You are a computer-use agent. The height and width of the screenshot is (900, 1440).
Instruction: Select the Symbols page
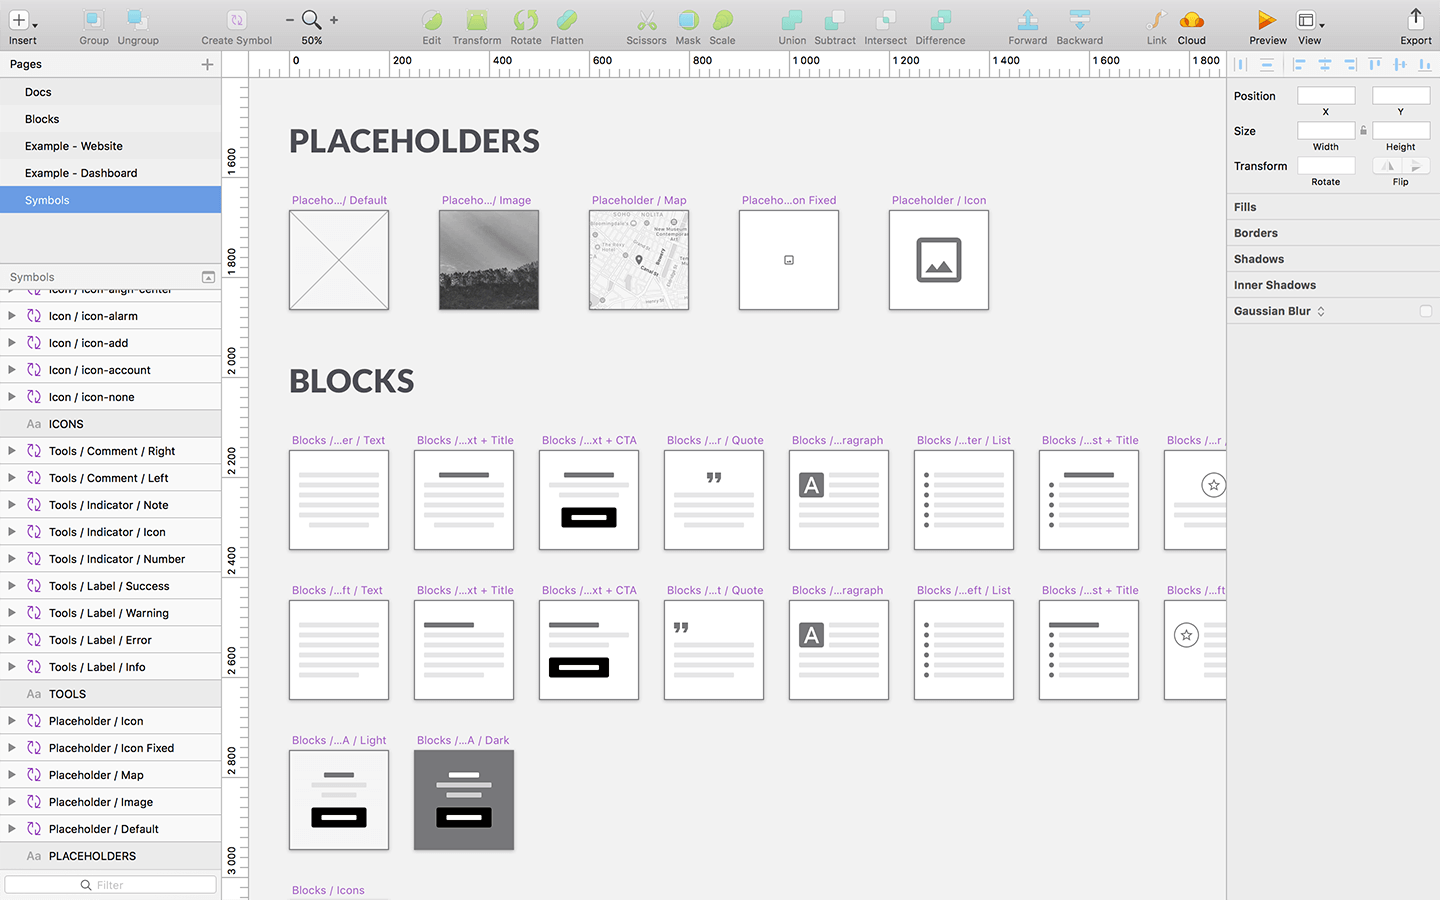click(x=110, y=200)
